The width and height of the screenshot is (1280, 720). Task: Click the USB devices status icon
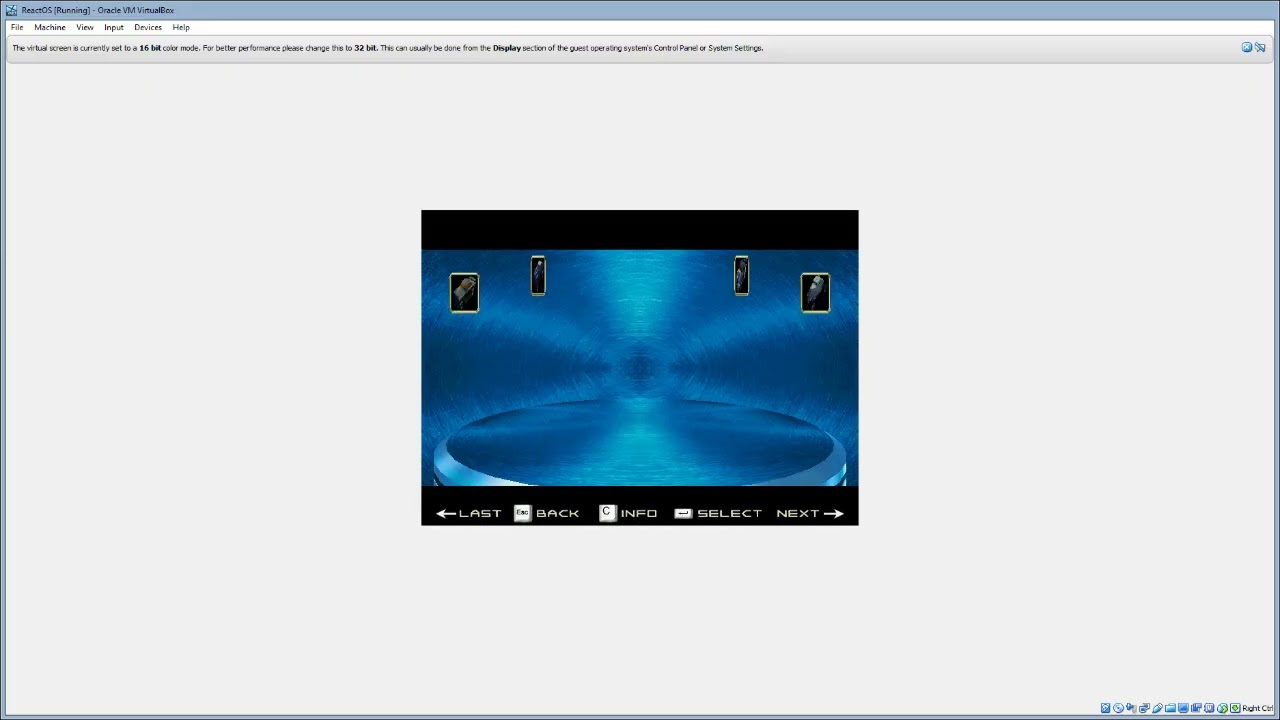pyautogui.click(x=1157, y=708)
